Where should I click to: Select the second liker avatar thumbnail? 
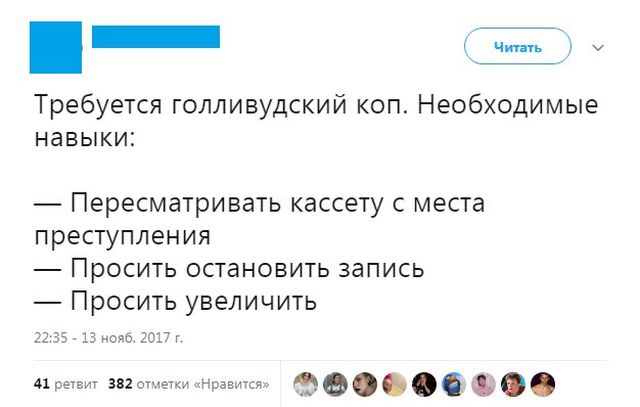click(336, 382)
